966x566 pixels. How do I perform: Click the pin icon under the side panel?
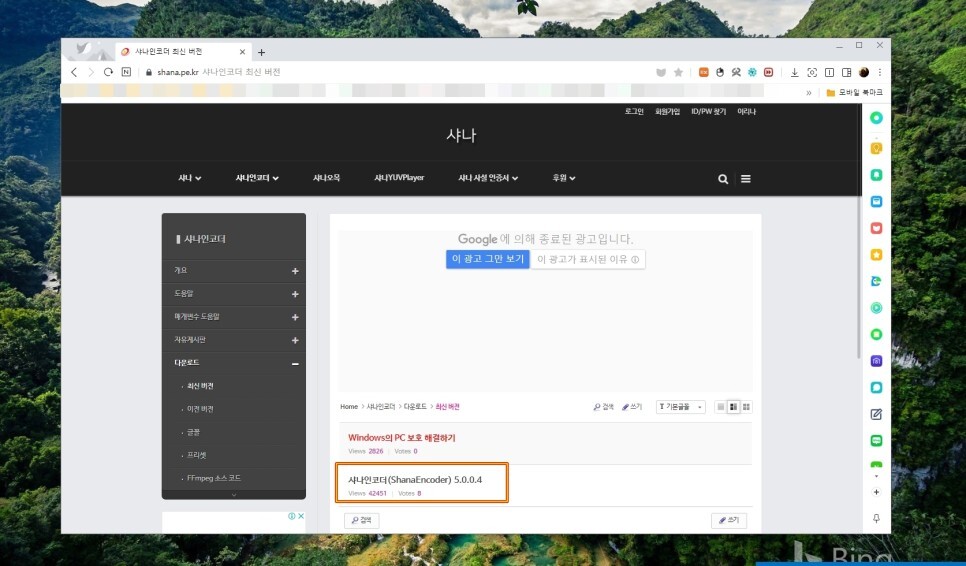(876, 519)
